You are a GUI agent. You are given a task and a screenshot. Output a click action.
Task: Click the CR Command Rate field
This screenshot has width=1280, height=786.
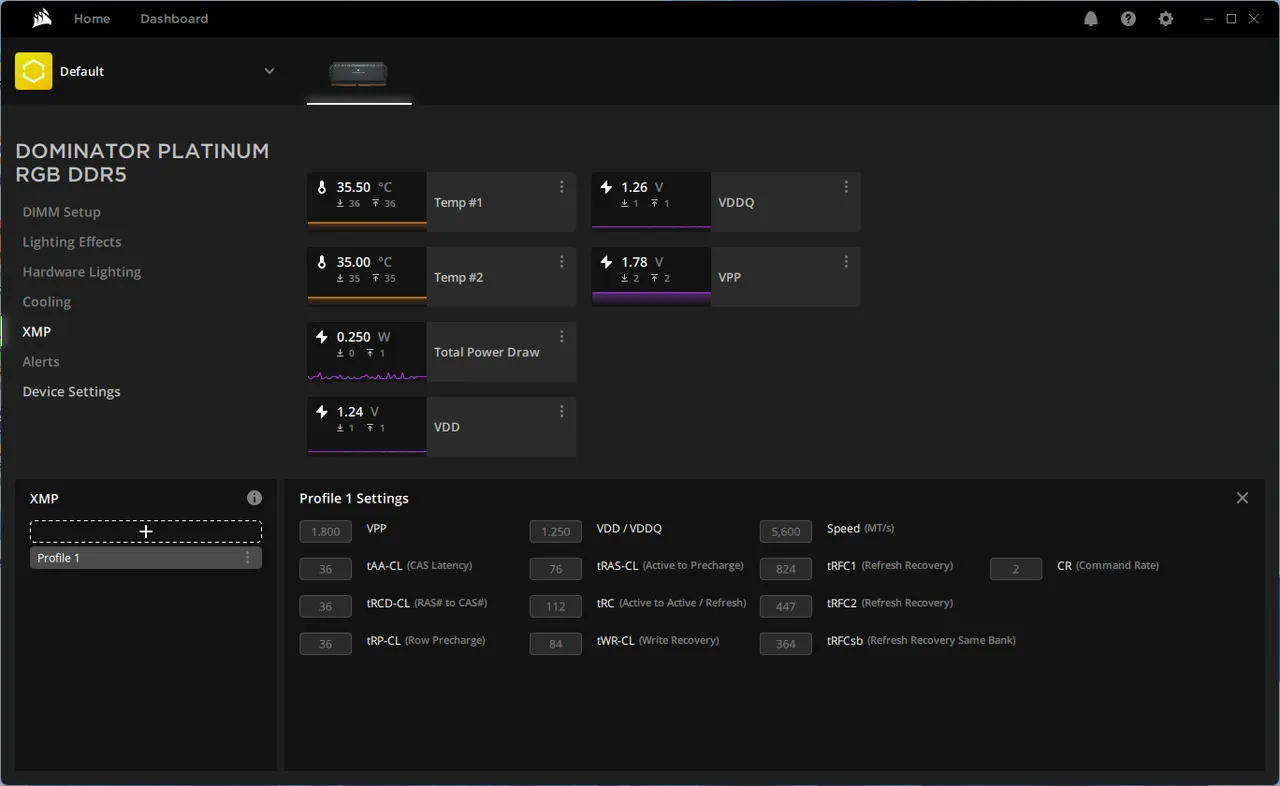point(1016,569)
